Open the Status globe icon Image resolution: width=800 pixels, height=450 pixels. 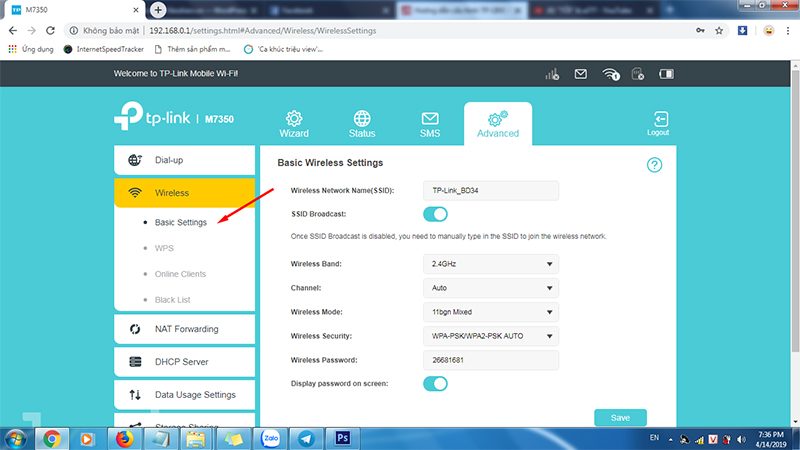point(362,124)
